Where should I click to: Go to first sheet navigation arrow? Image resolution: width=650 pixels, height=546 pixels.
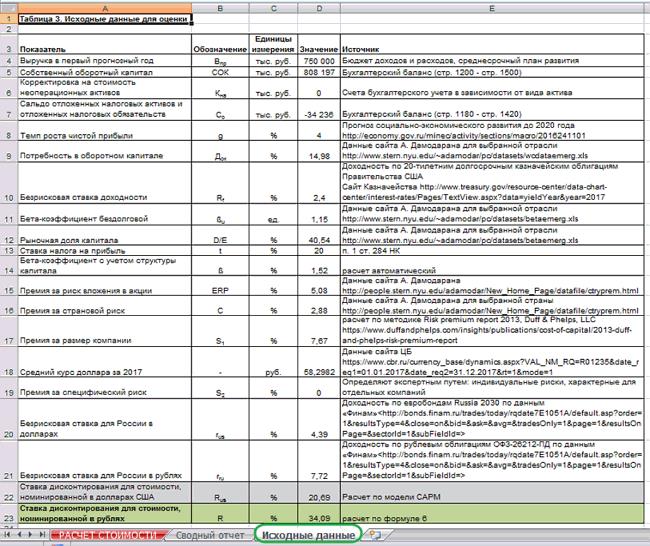pos(7,535)
